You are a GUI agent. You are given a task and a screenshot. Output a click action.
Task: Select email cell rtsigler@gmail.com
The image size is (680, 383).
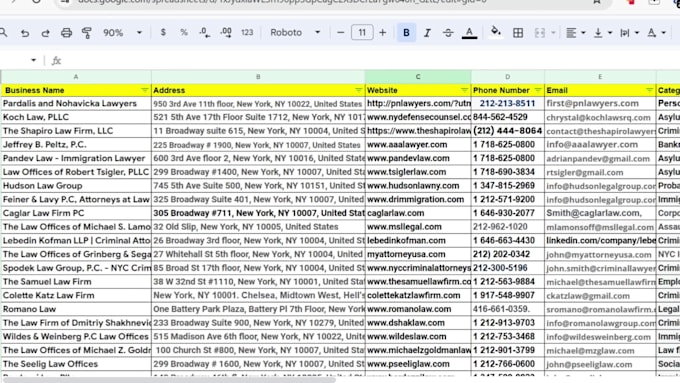coord(600,172)
